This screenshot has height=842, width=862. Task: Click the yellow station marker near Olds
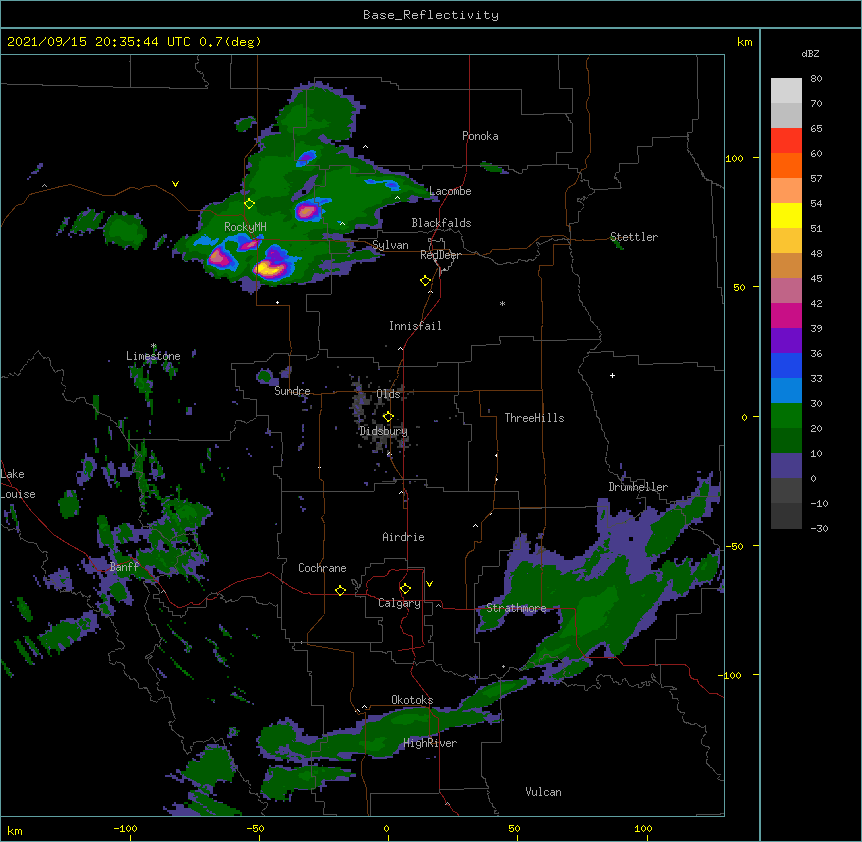point(388,417)
